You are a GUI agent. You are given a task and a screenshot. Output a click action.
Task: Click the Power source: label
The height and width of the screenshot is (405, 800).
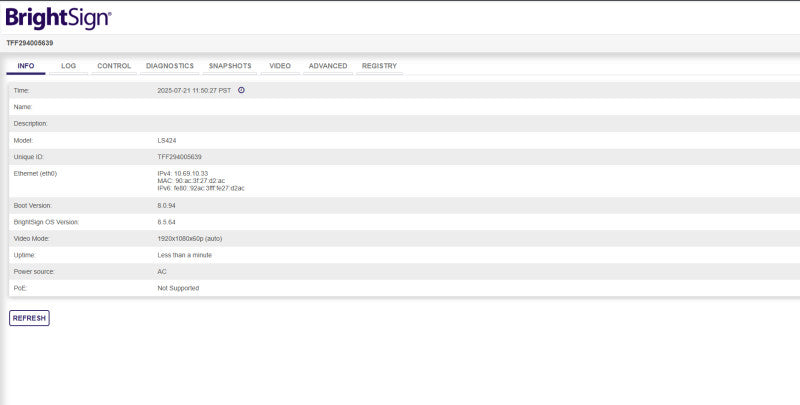pyautogui.click(x=34, y=272)
